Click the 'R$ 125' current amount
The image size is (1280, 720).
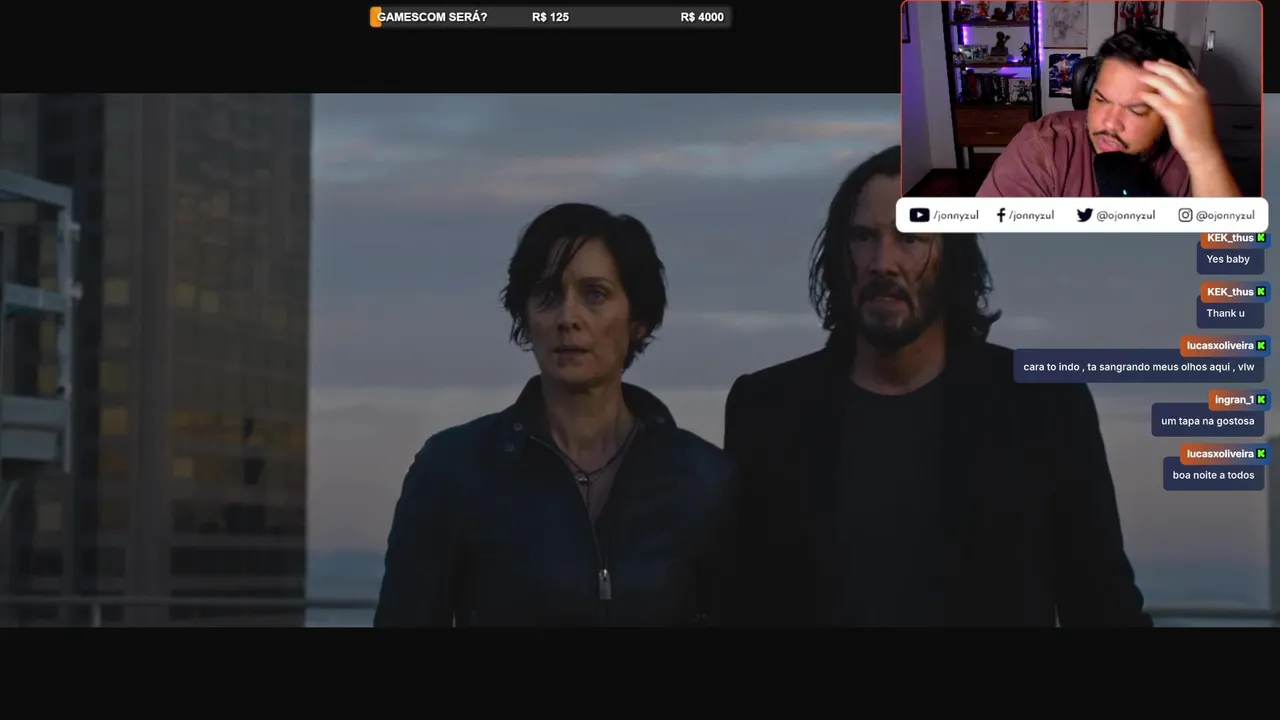click(x=550, y=17)
